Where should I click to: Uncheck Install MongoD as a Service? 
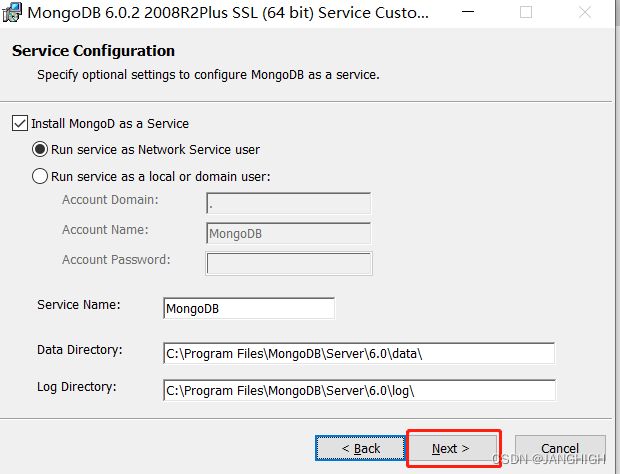(x=20, y=123)
